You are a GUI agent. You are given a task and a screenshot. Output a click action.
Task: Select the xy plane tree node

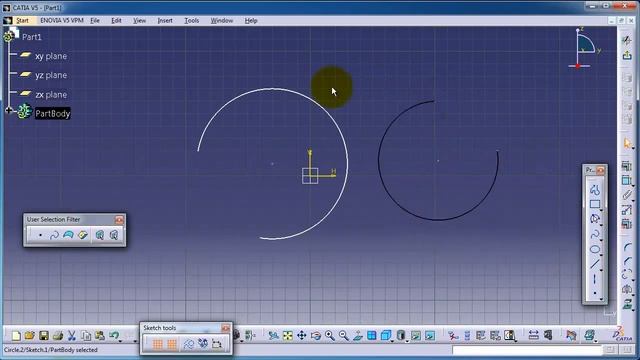(51, 56)
